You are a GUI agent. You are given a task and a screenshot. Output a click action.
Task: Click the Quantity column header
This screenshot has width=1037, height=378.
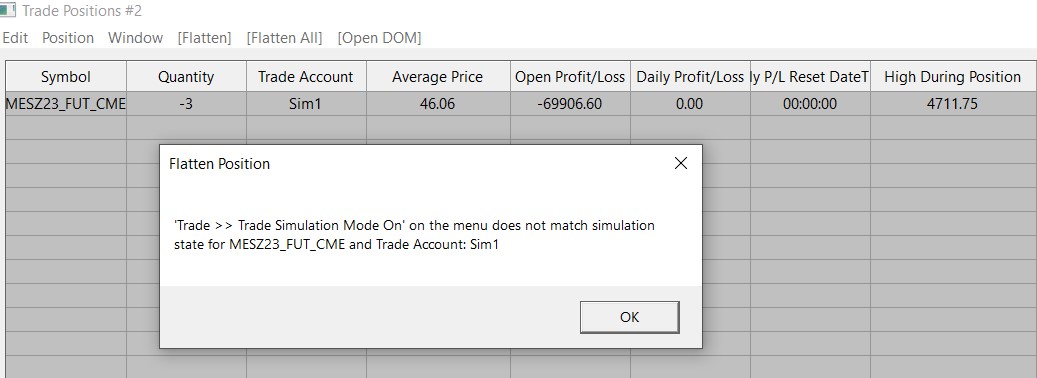(x=187, y=77)
